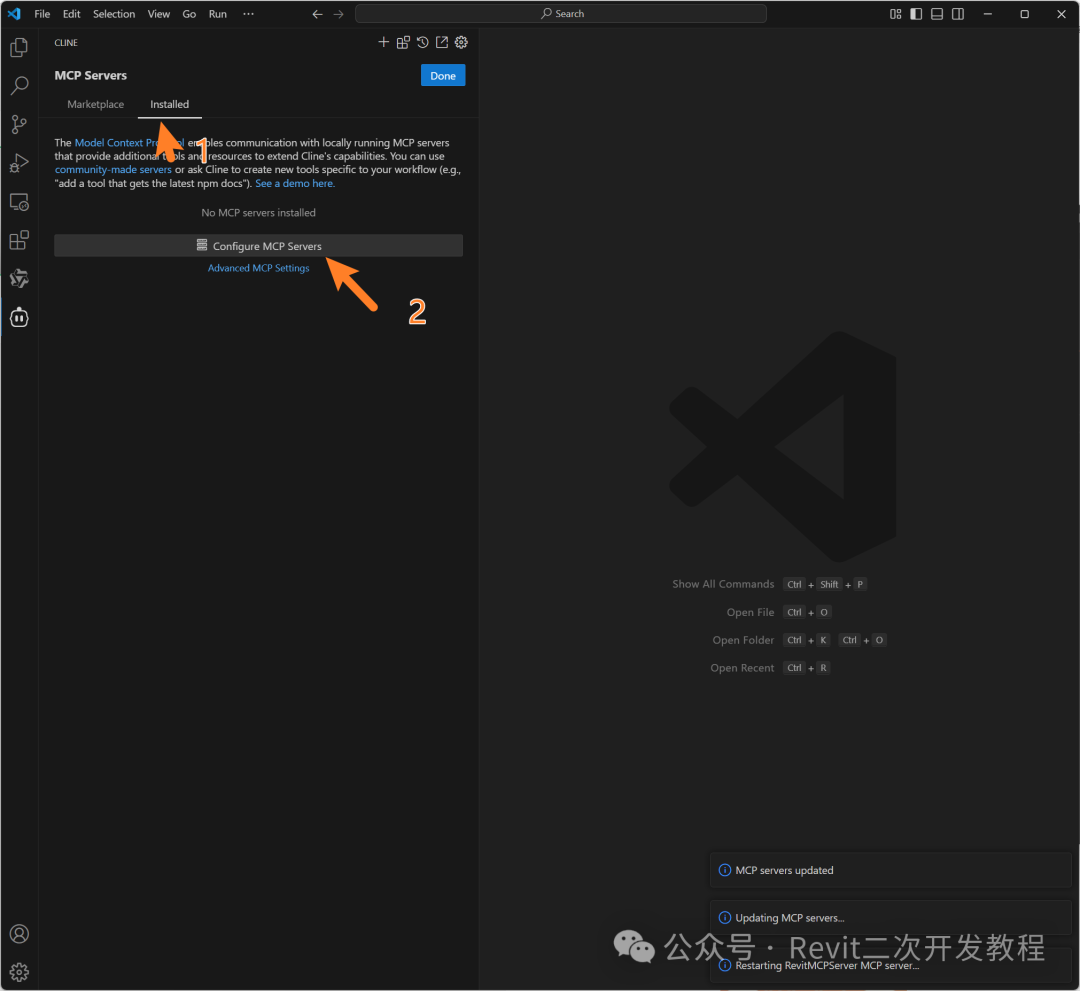Click the No MCP servers installed text
This screenshot has width=1080, height=991.
(258, 213)
